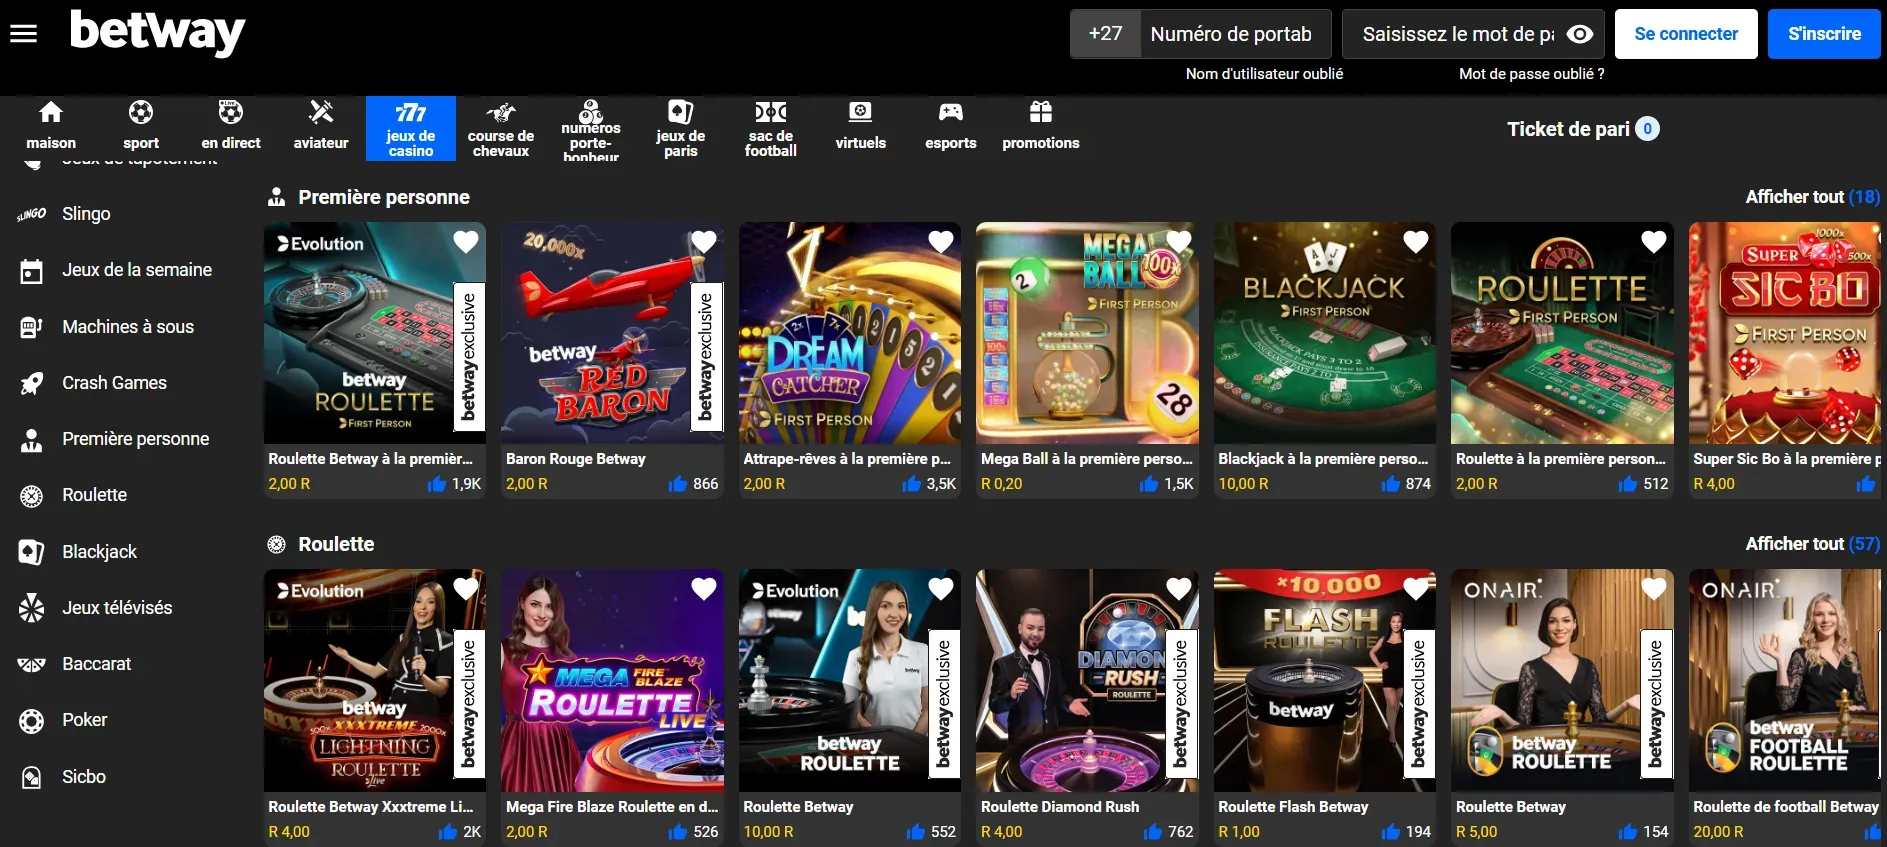Favorite Mega Fire Blaze Roulette heart
Image resolution: width=1887 pixels, height=847 pixels.
point(704,589)
